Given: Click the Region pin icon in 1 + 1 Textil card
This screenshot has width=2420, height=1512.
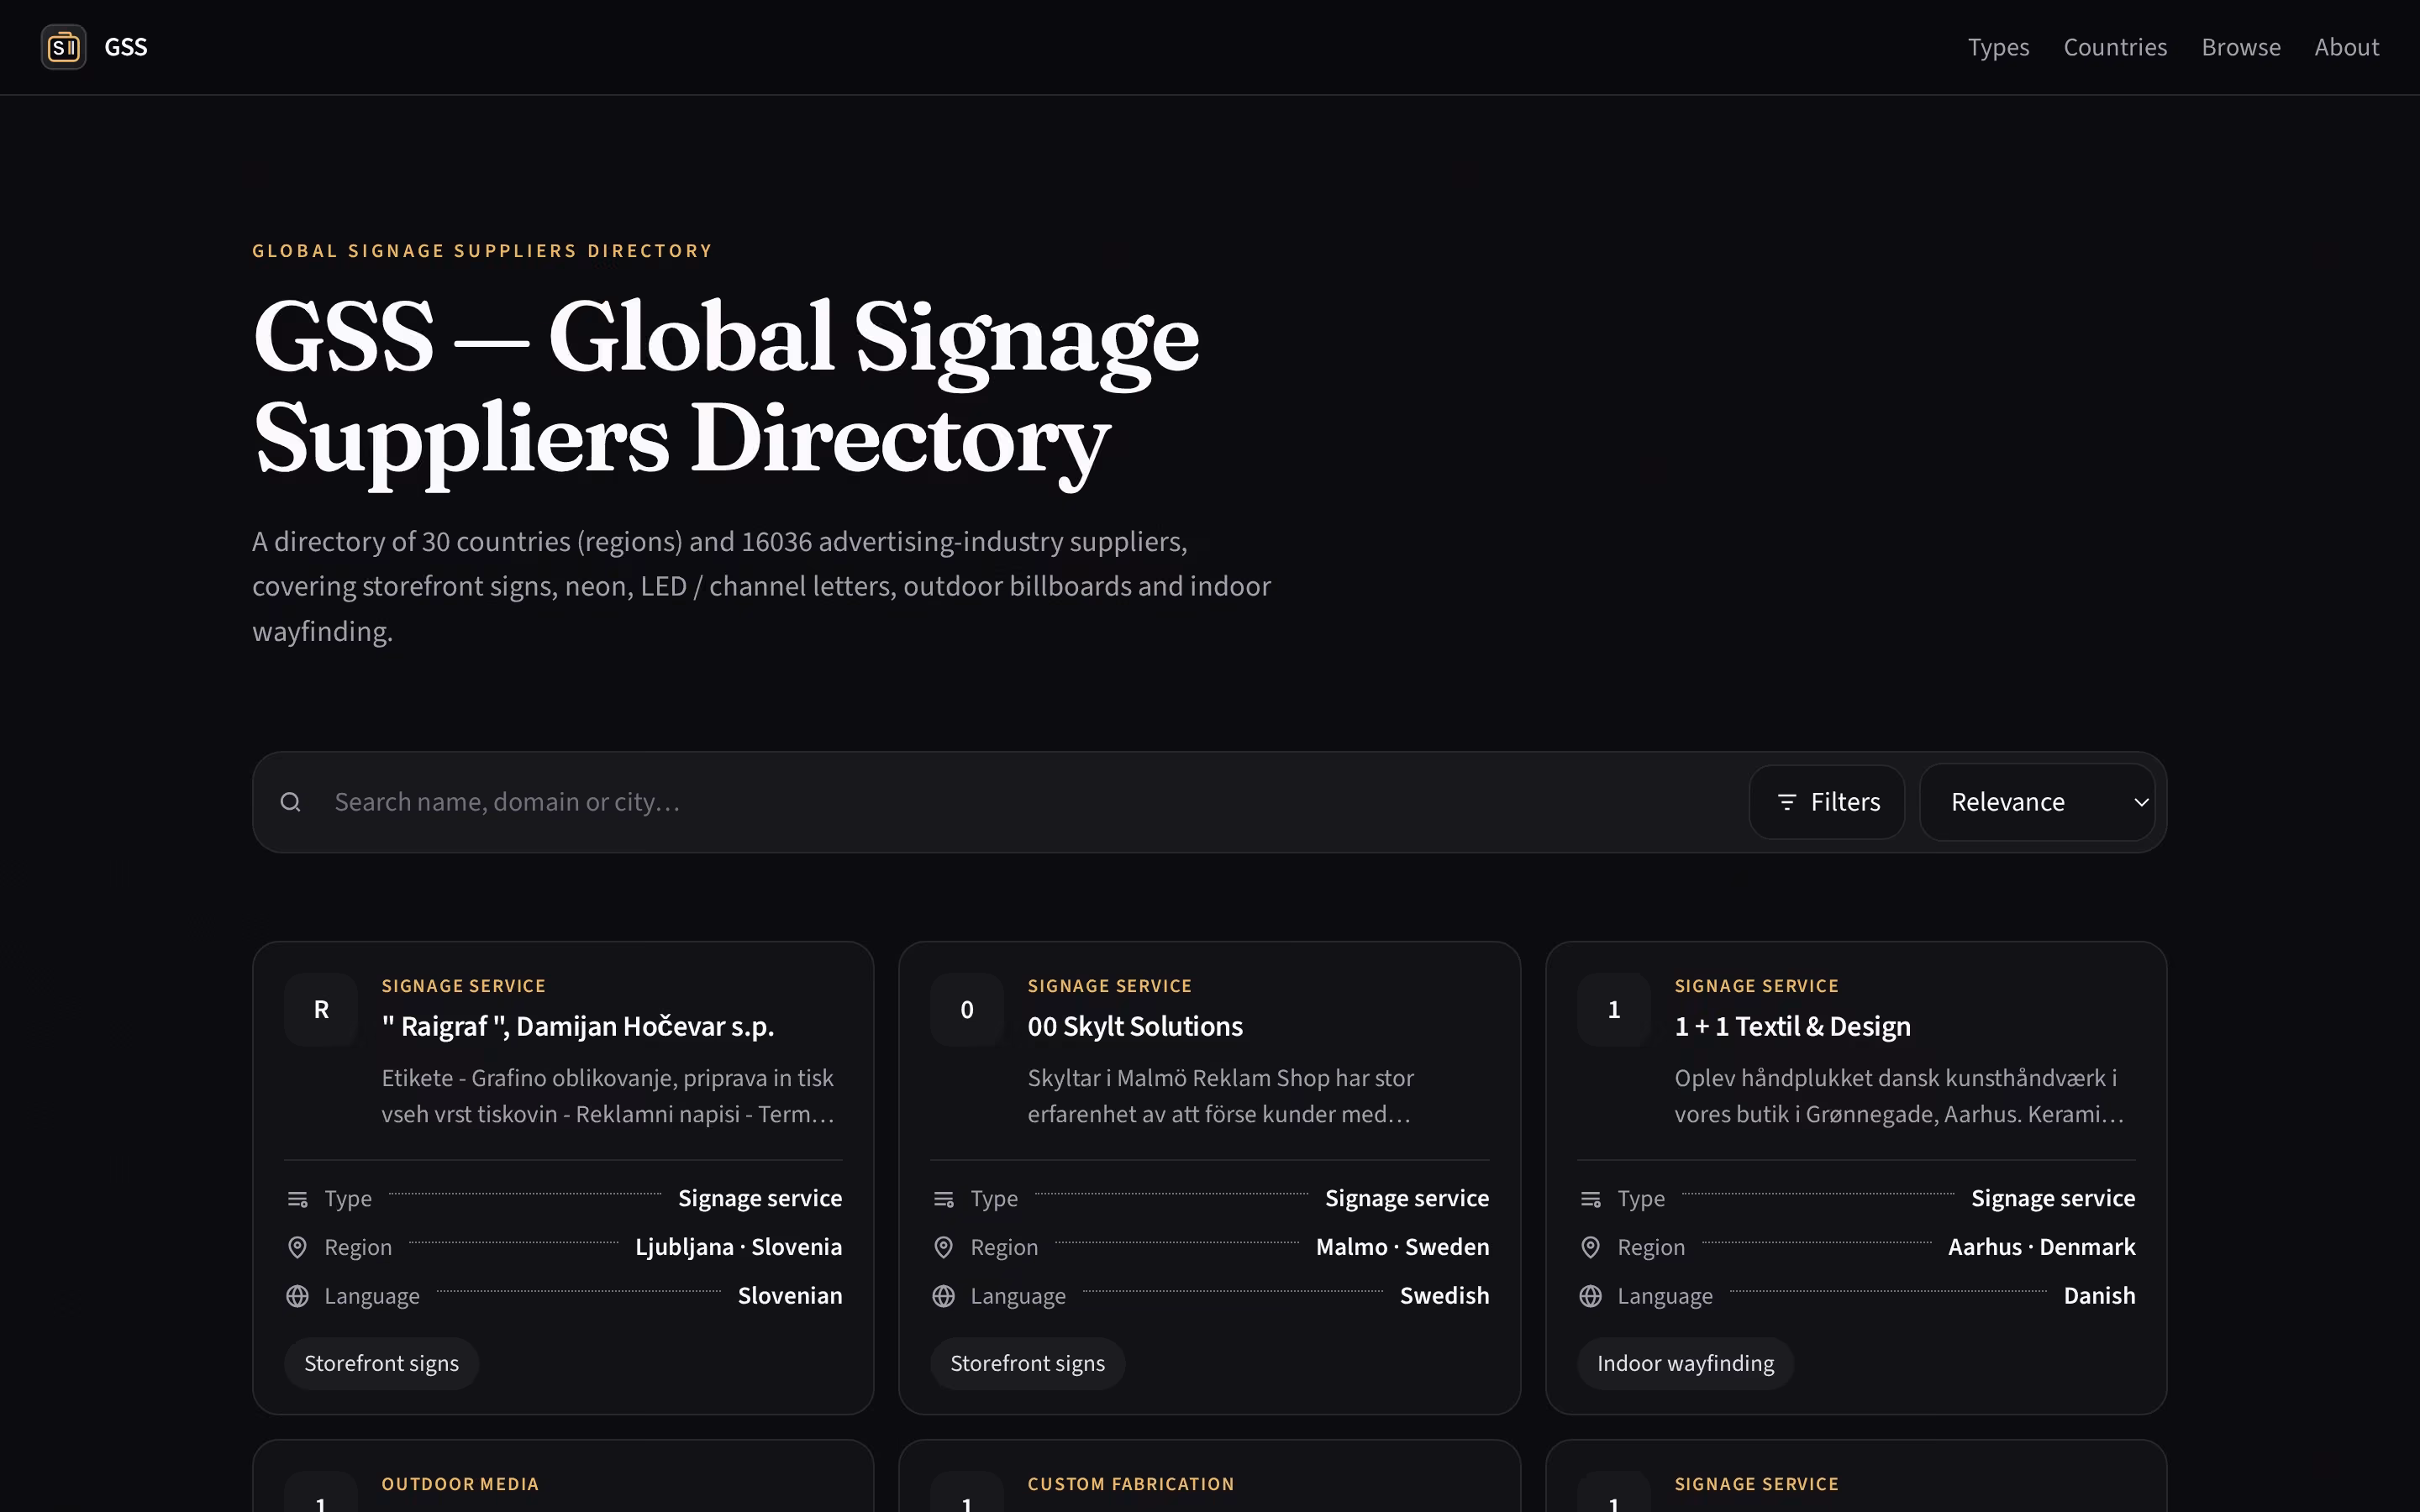Looking at the screenshot, I should (x=1590, y=1247).
